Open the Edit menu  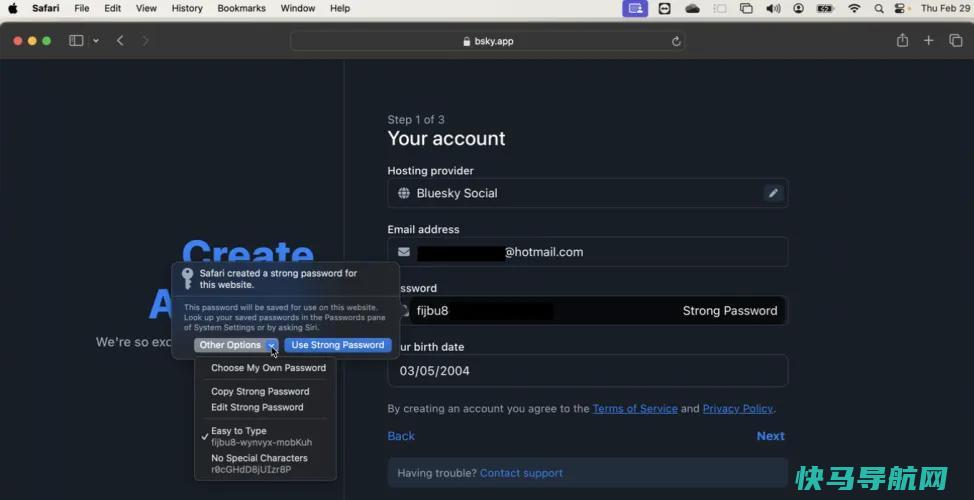click(x=112, y=8)
